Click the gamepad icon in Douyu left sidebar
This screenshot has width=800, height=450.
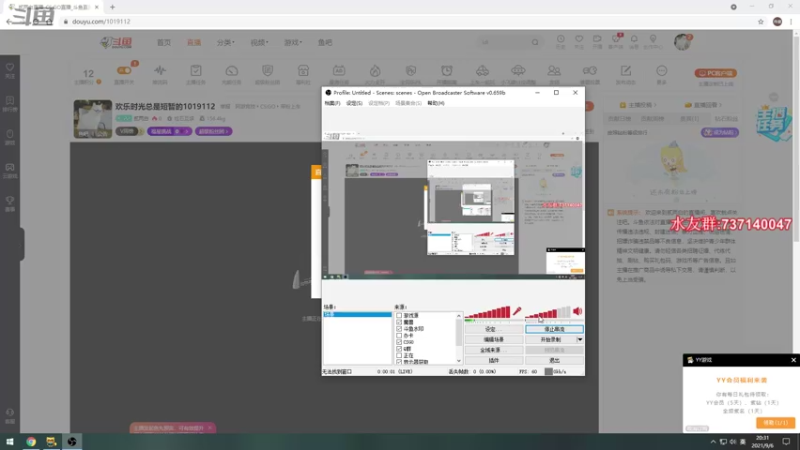click(x=10, y=167)
